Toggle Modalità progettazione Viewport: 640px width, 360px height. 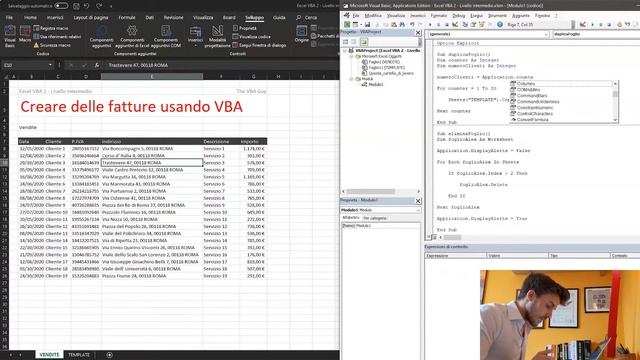(x=217, y=37)
